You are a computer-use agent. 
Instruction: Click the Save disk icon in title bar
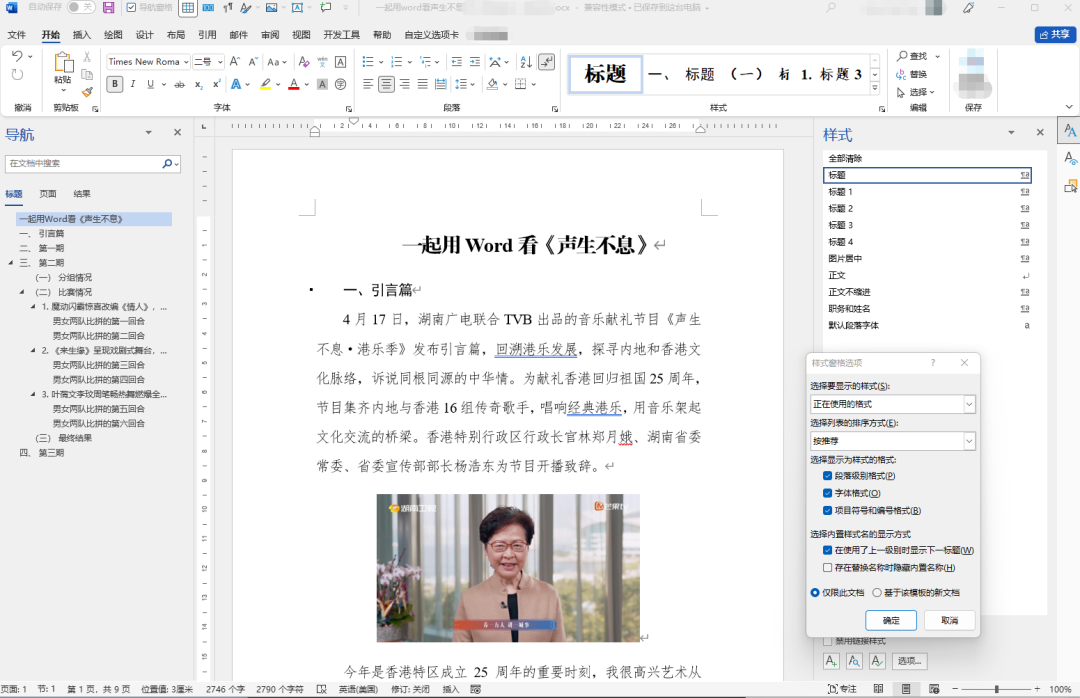point(108,8)
